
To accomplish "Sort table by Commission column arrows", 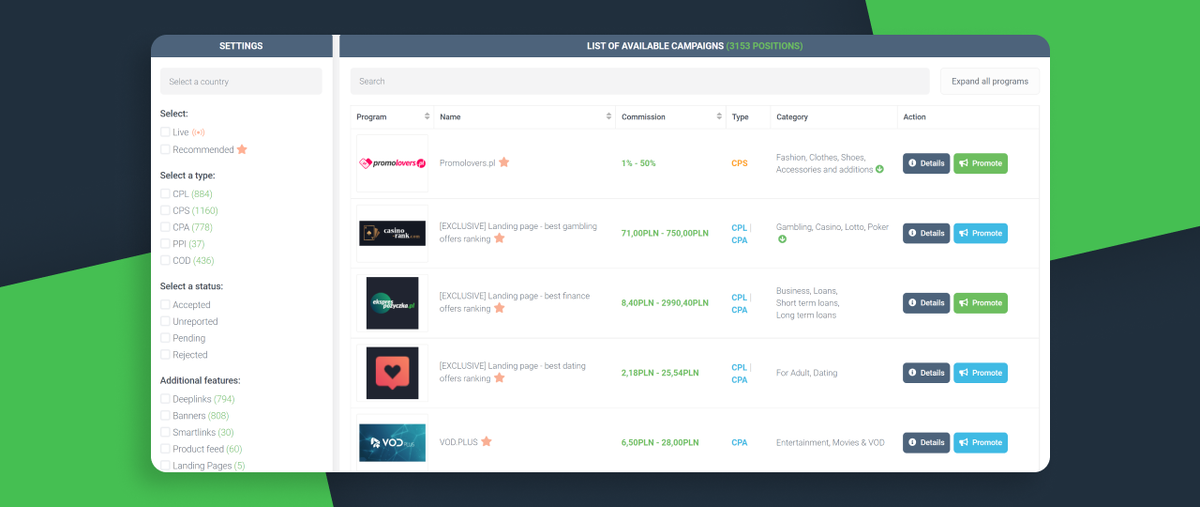I will pos(719,117).
